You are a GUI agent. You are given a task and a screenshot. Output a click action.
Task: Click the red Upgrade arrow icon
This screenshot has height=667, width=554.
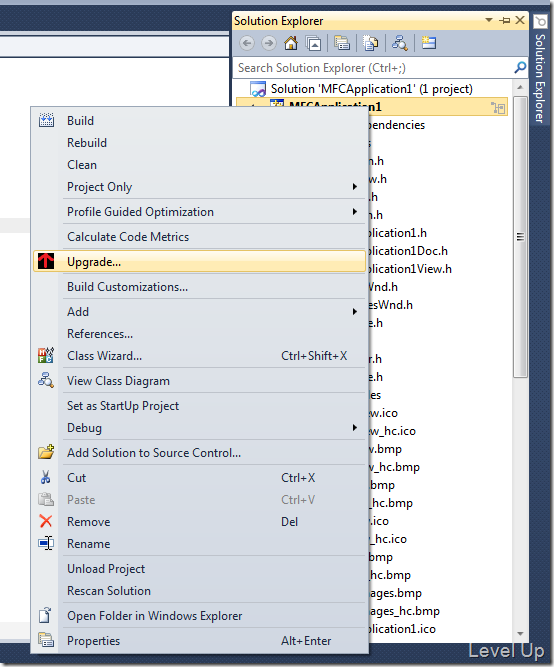pos(46,261)
